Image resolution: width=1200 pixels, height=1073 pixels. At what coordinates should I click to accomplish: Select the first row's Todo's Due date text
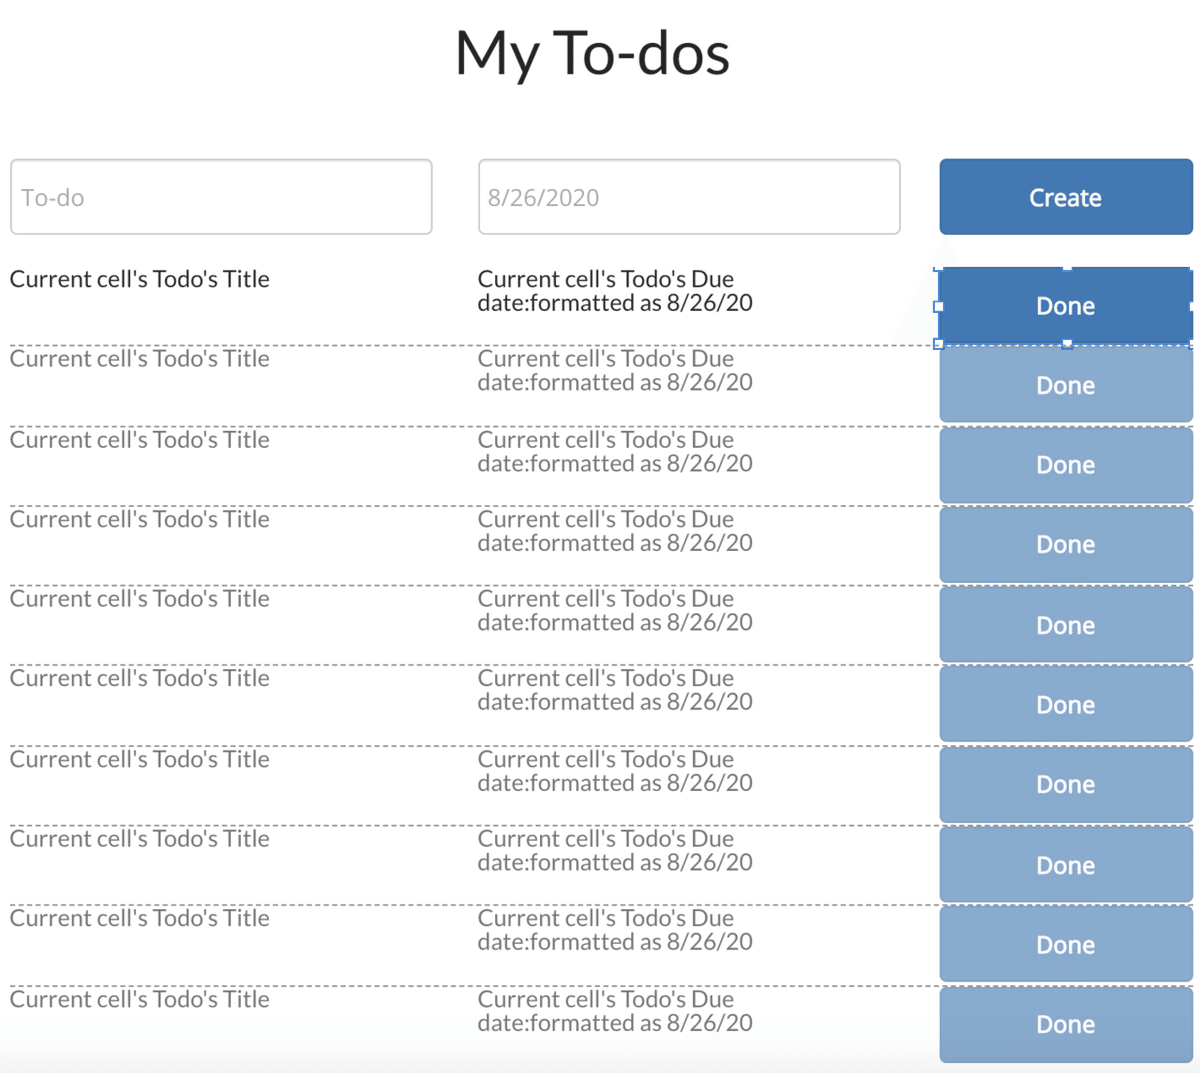click(x=614, y=291)
